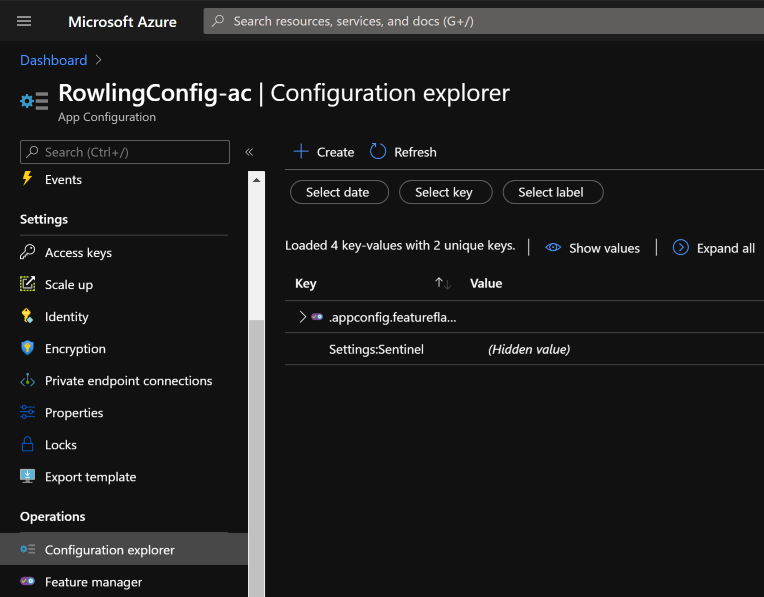Click the sidebar scrollbar up arrow
The image size is (764, 597).
click(256, 180)
